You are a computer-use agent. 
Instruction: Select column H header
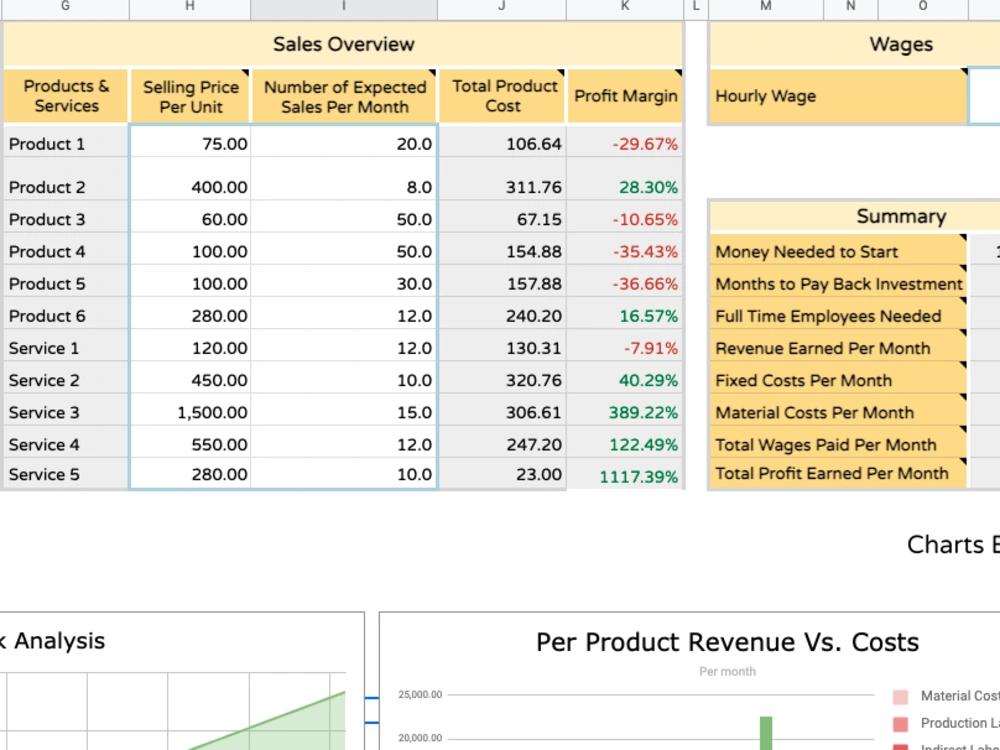[189, 6]
